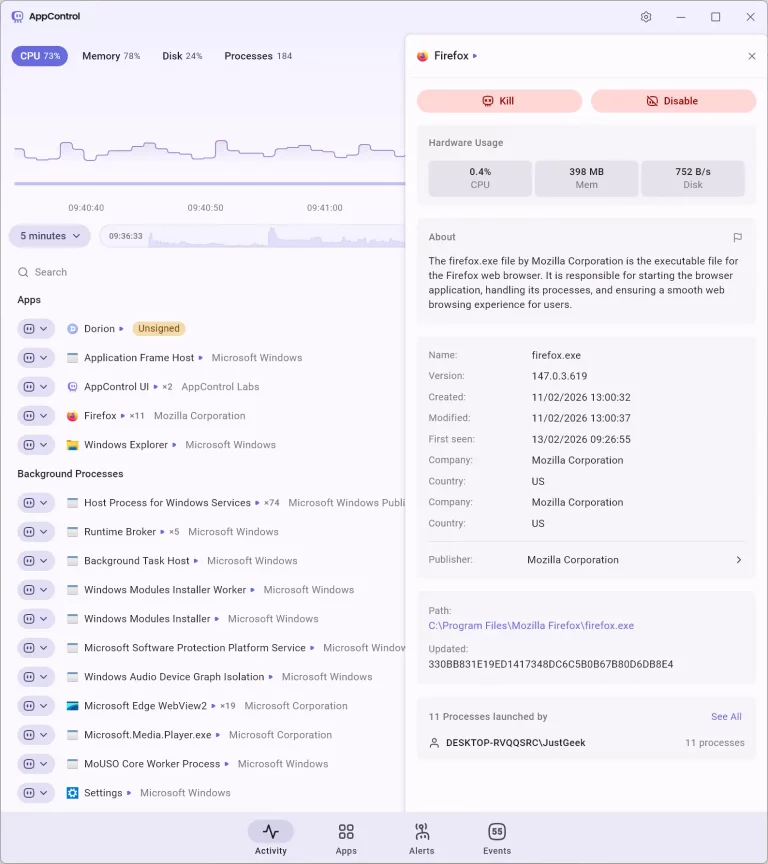Click the Firefox icon in Apps list

[x=72, y=416]
